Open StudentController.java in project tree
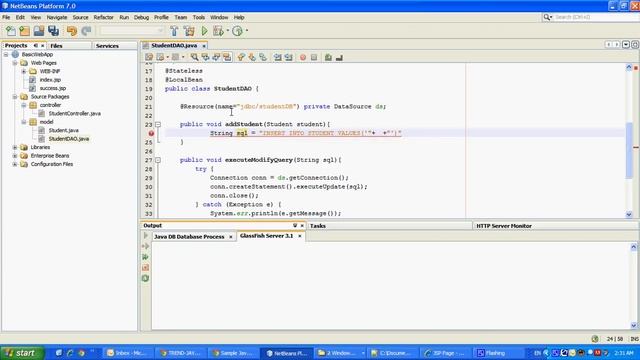 click(74, 113)
